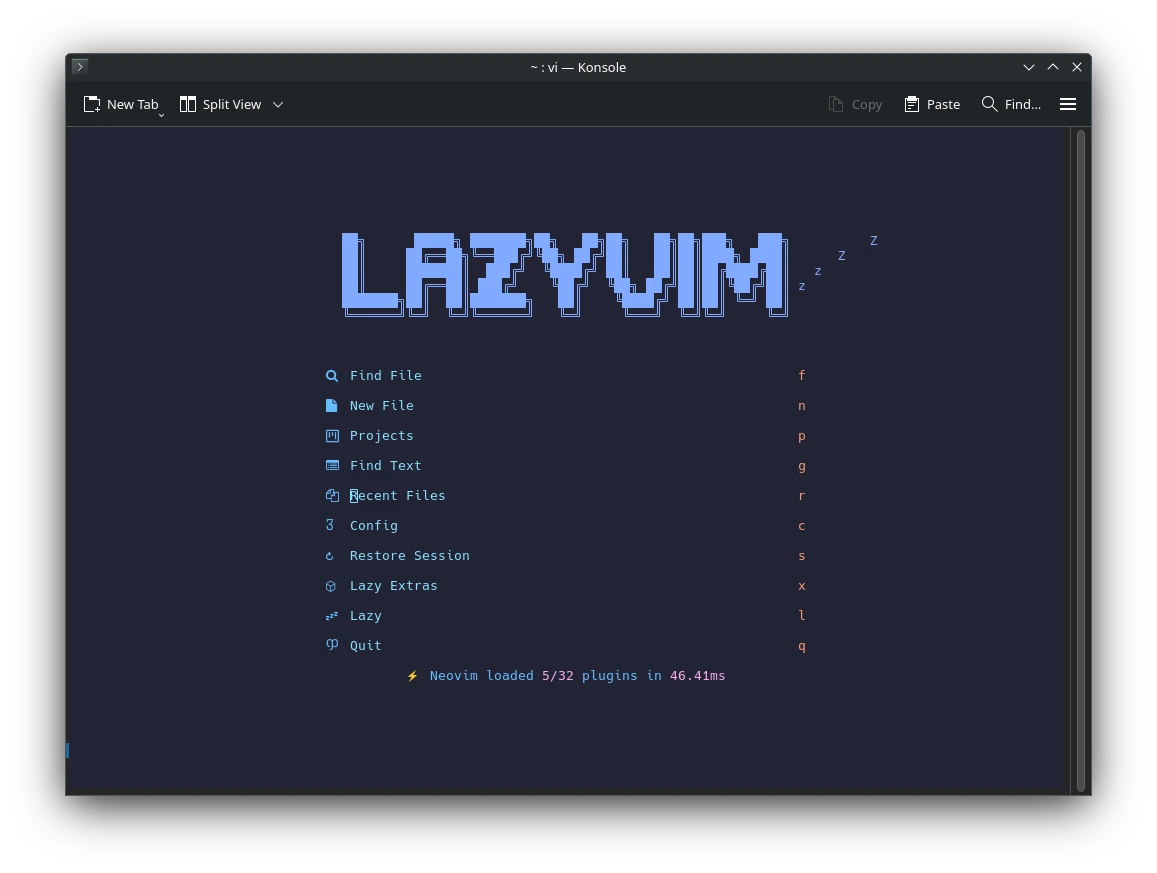Viewport: 1157px width, 873px height.
Task: Click the Split View icon
Action: (188, 105)
